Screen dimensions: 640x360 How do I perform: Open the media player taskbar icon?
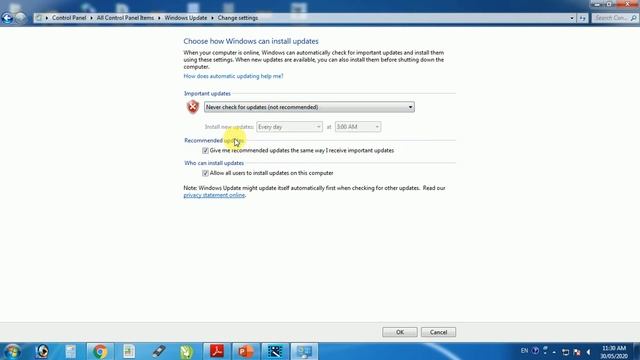[42, 351]
